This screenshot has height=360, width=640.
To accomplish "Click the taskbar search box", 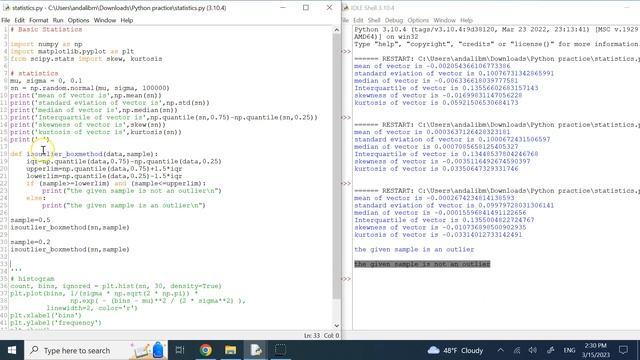I will (96, 350).
